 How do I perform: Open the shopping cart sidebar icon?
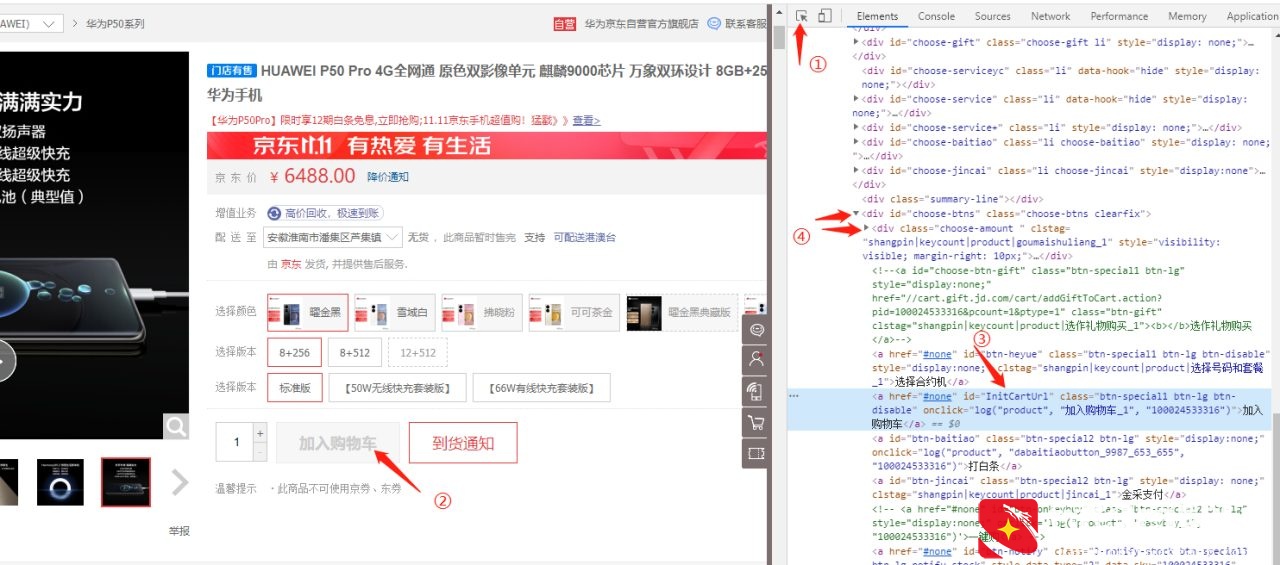click(x=756, y=422)
